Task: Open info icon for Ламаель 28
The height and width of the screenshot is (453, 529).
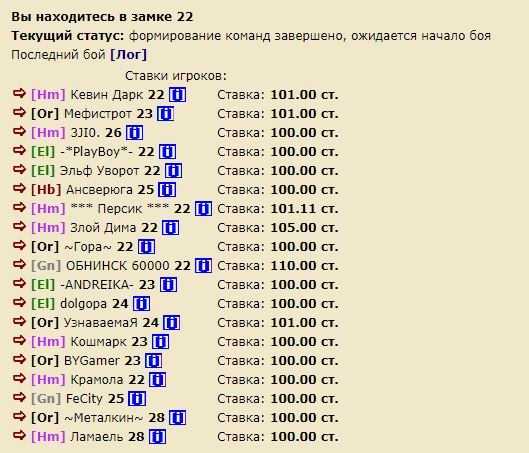Action: pyautogui.click(x=158, y=437)
